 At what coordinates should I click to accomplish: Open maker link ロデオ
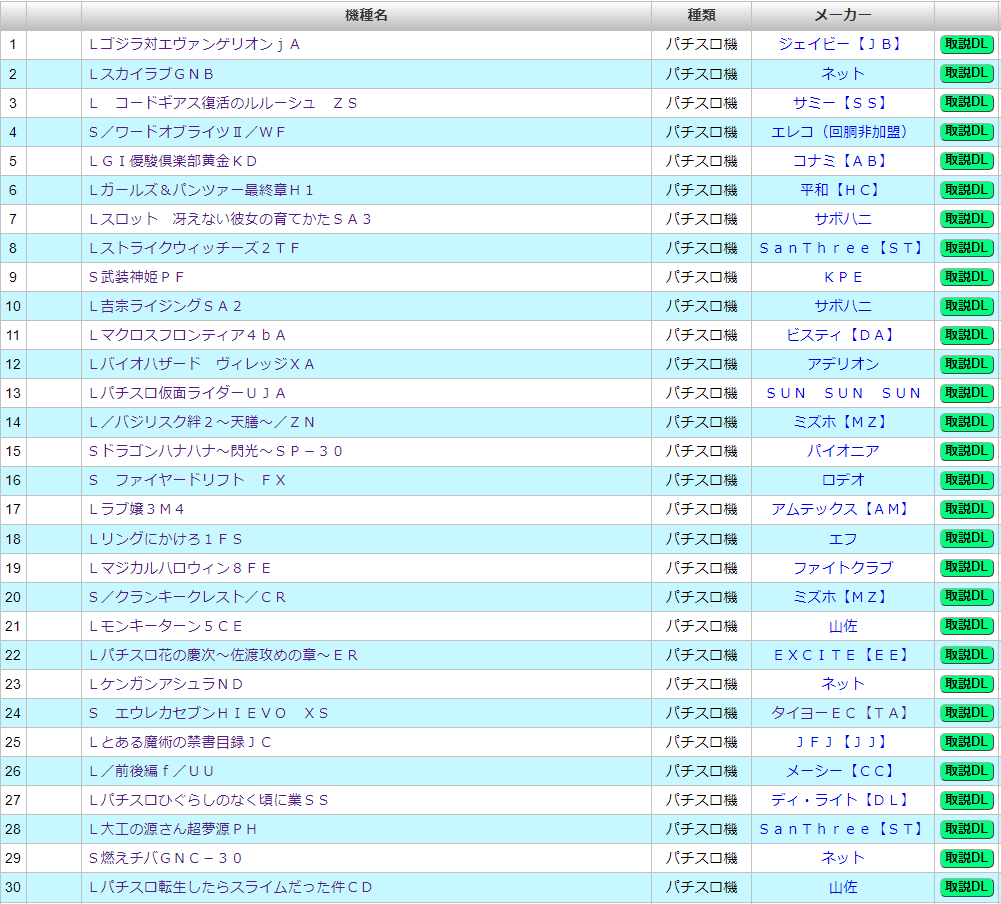[843, 480]
